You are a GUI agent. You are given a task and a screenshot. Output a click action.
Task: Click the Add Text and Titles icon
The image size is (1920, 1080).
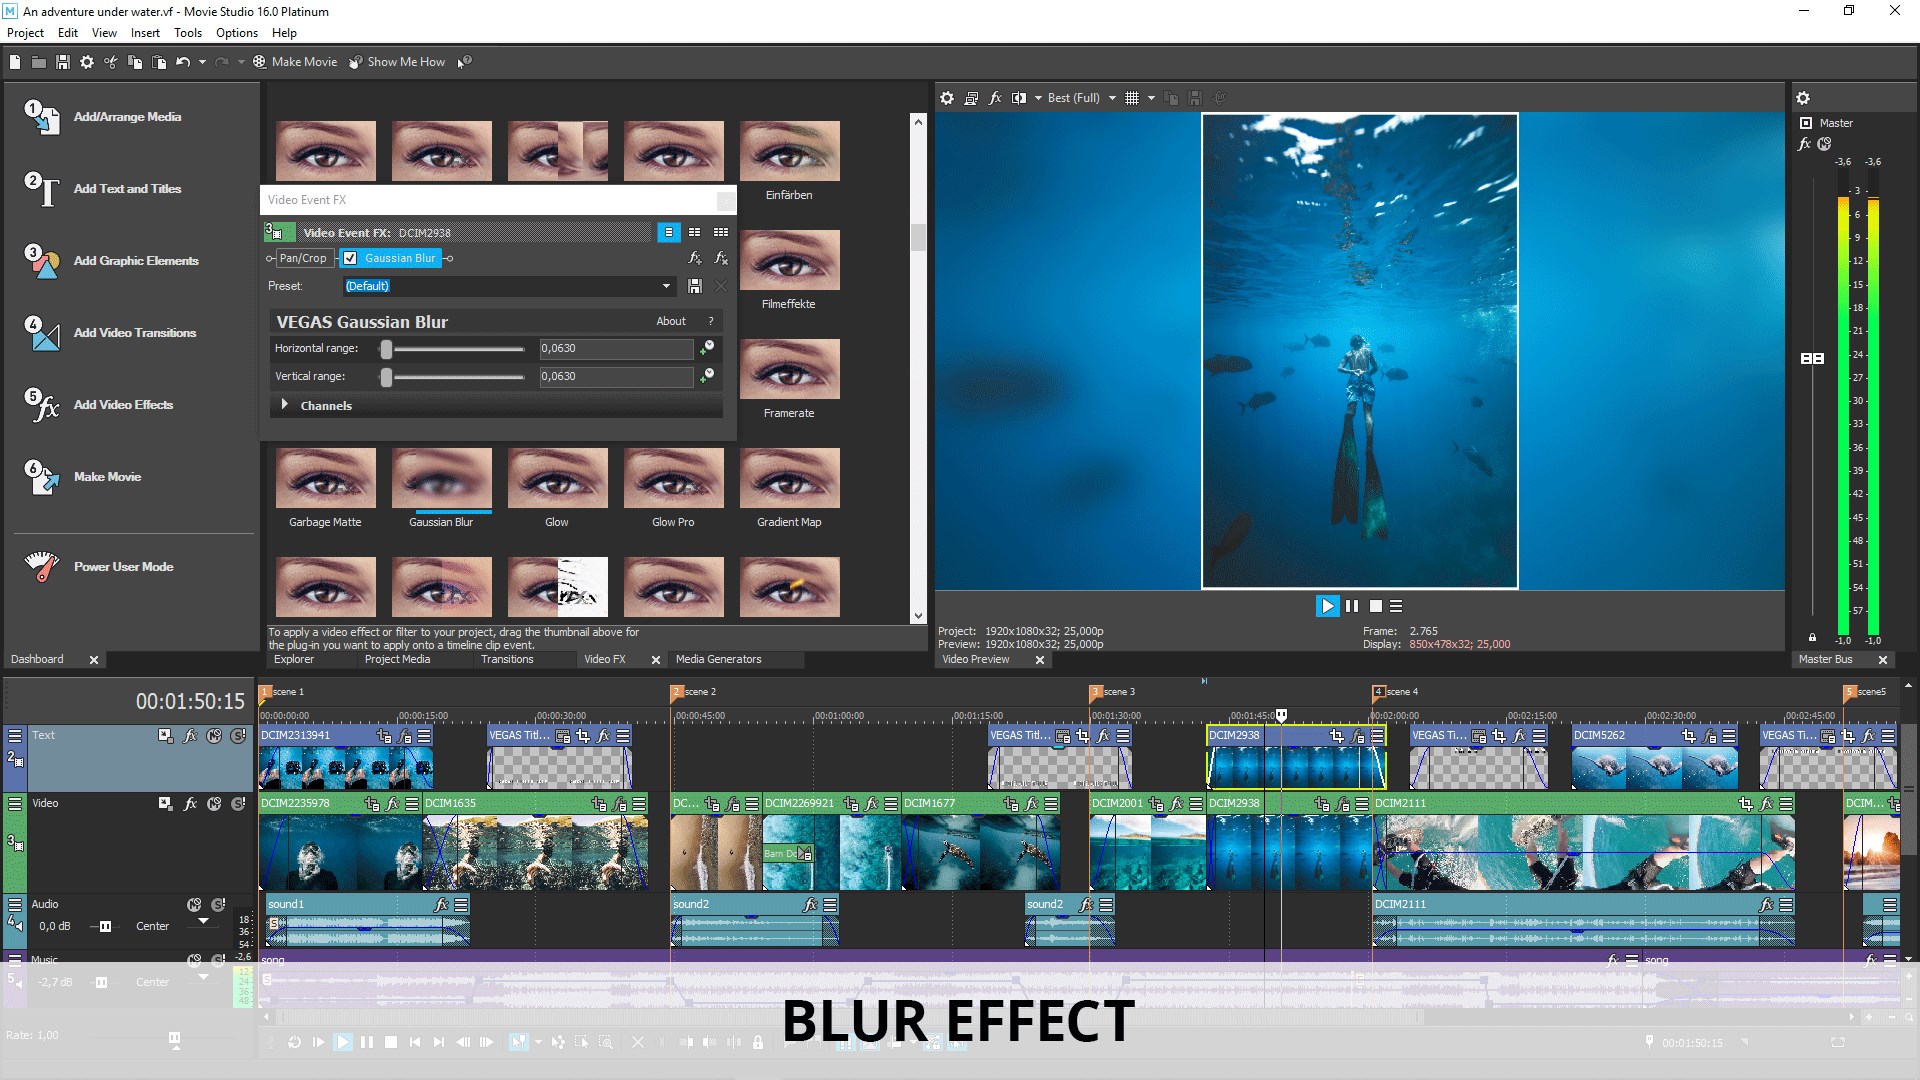(x=42, y=189)
